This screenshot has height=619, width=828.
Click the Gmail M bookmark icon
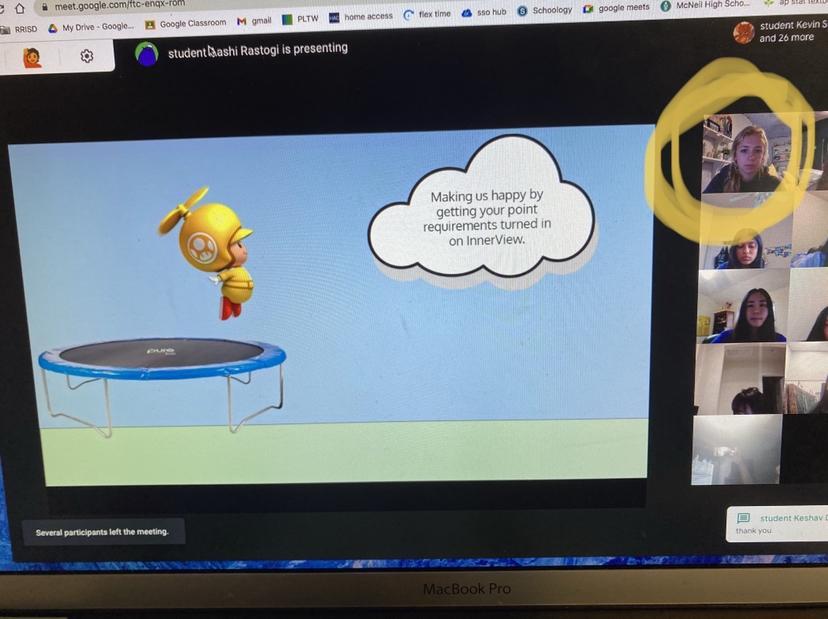(241, 22)
